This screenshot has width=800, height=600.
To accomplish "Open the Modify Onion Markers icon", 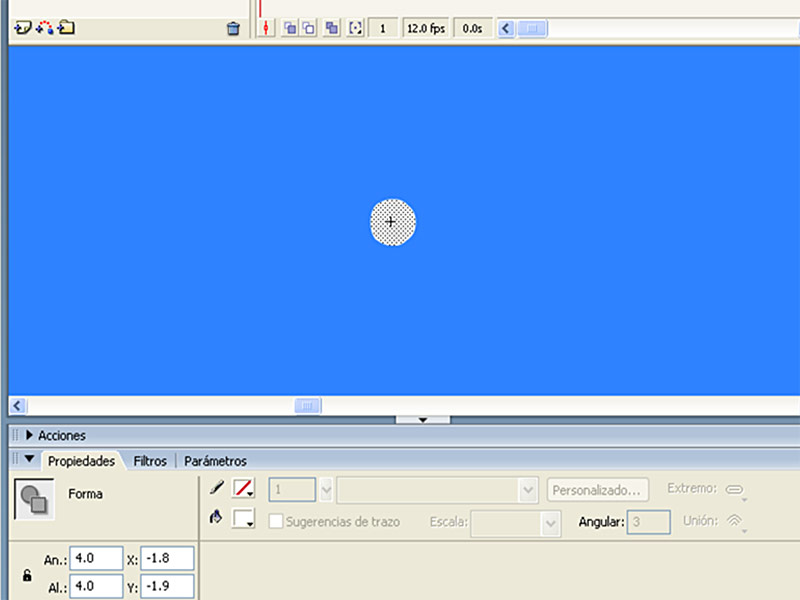I will click(x=355, y=28).
